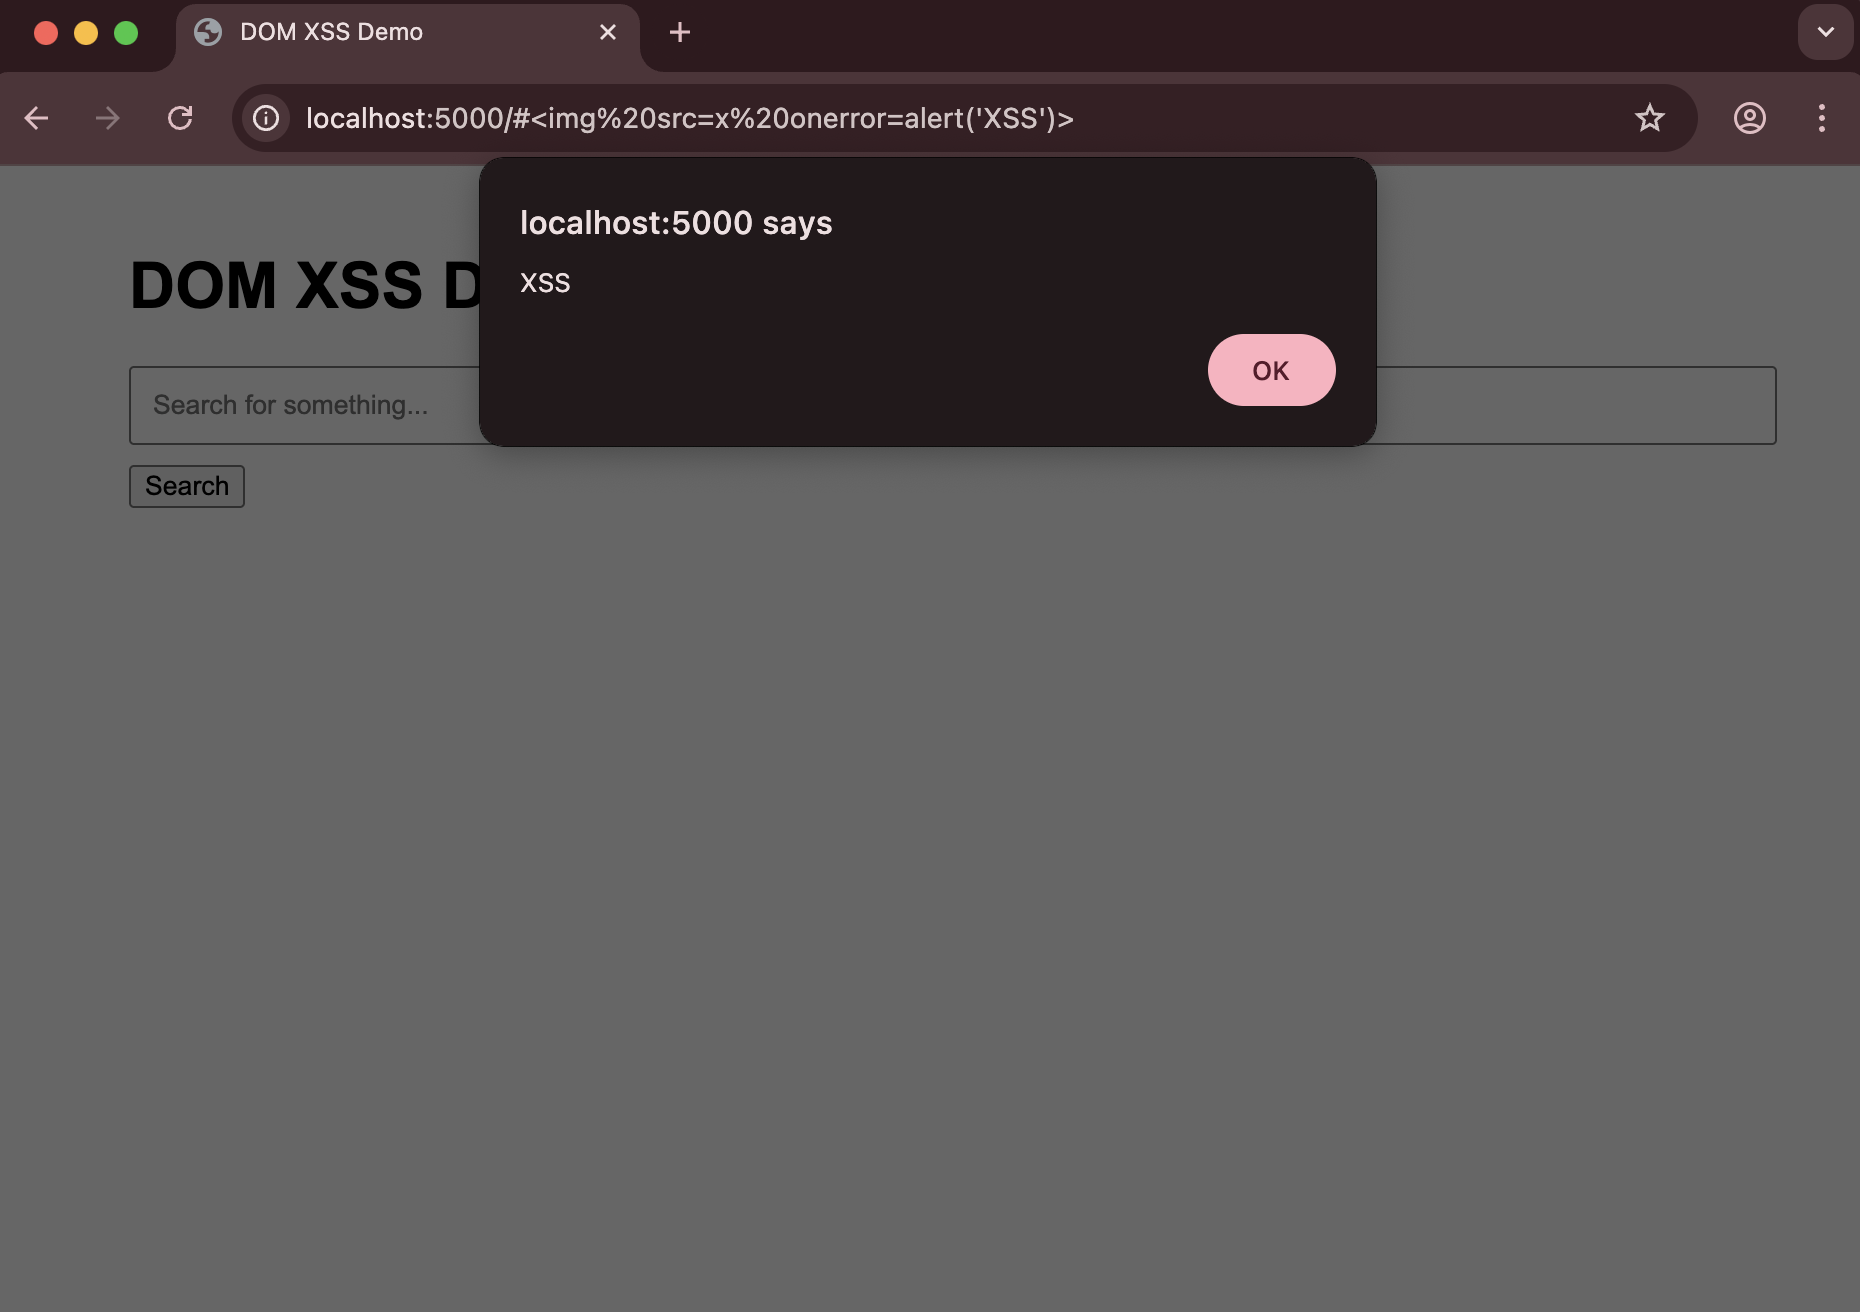This screenshot has width=1860, height=1312.
Task: Click the Search button on the page
Action: click(x=186, y=486)
